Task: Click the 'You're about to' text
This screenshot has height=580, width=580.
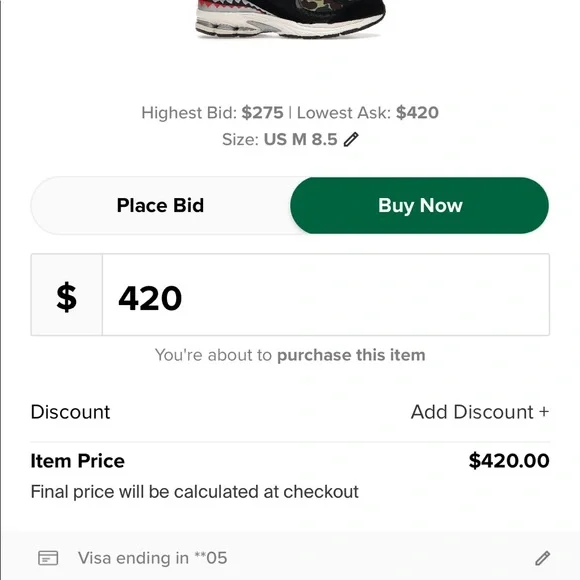Action: [213, 355]
